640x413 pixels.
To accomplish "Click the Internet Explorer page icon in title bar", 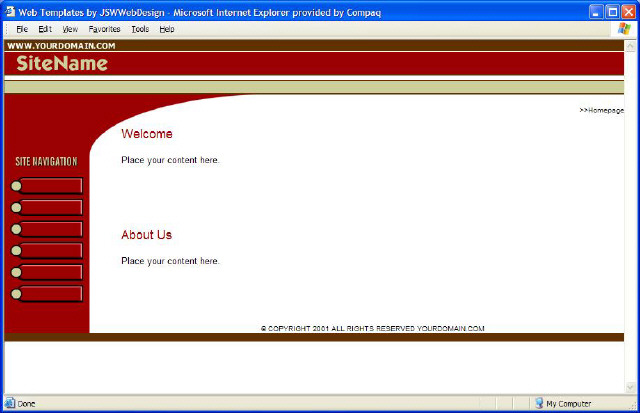I will (x=10, y=12).
